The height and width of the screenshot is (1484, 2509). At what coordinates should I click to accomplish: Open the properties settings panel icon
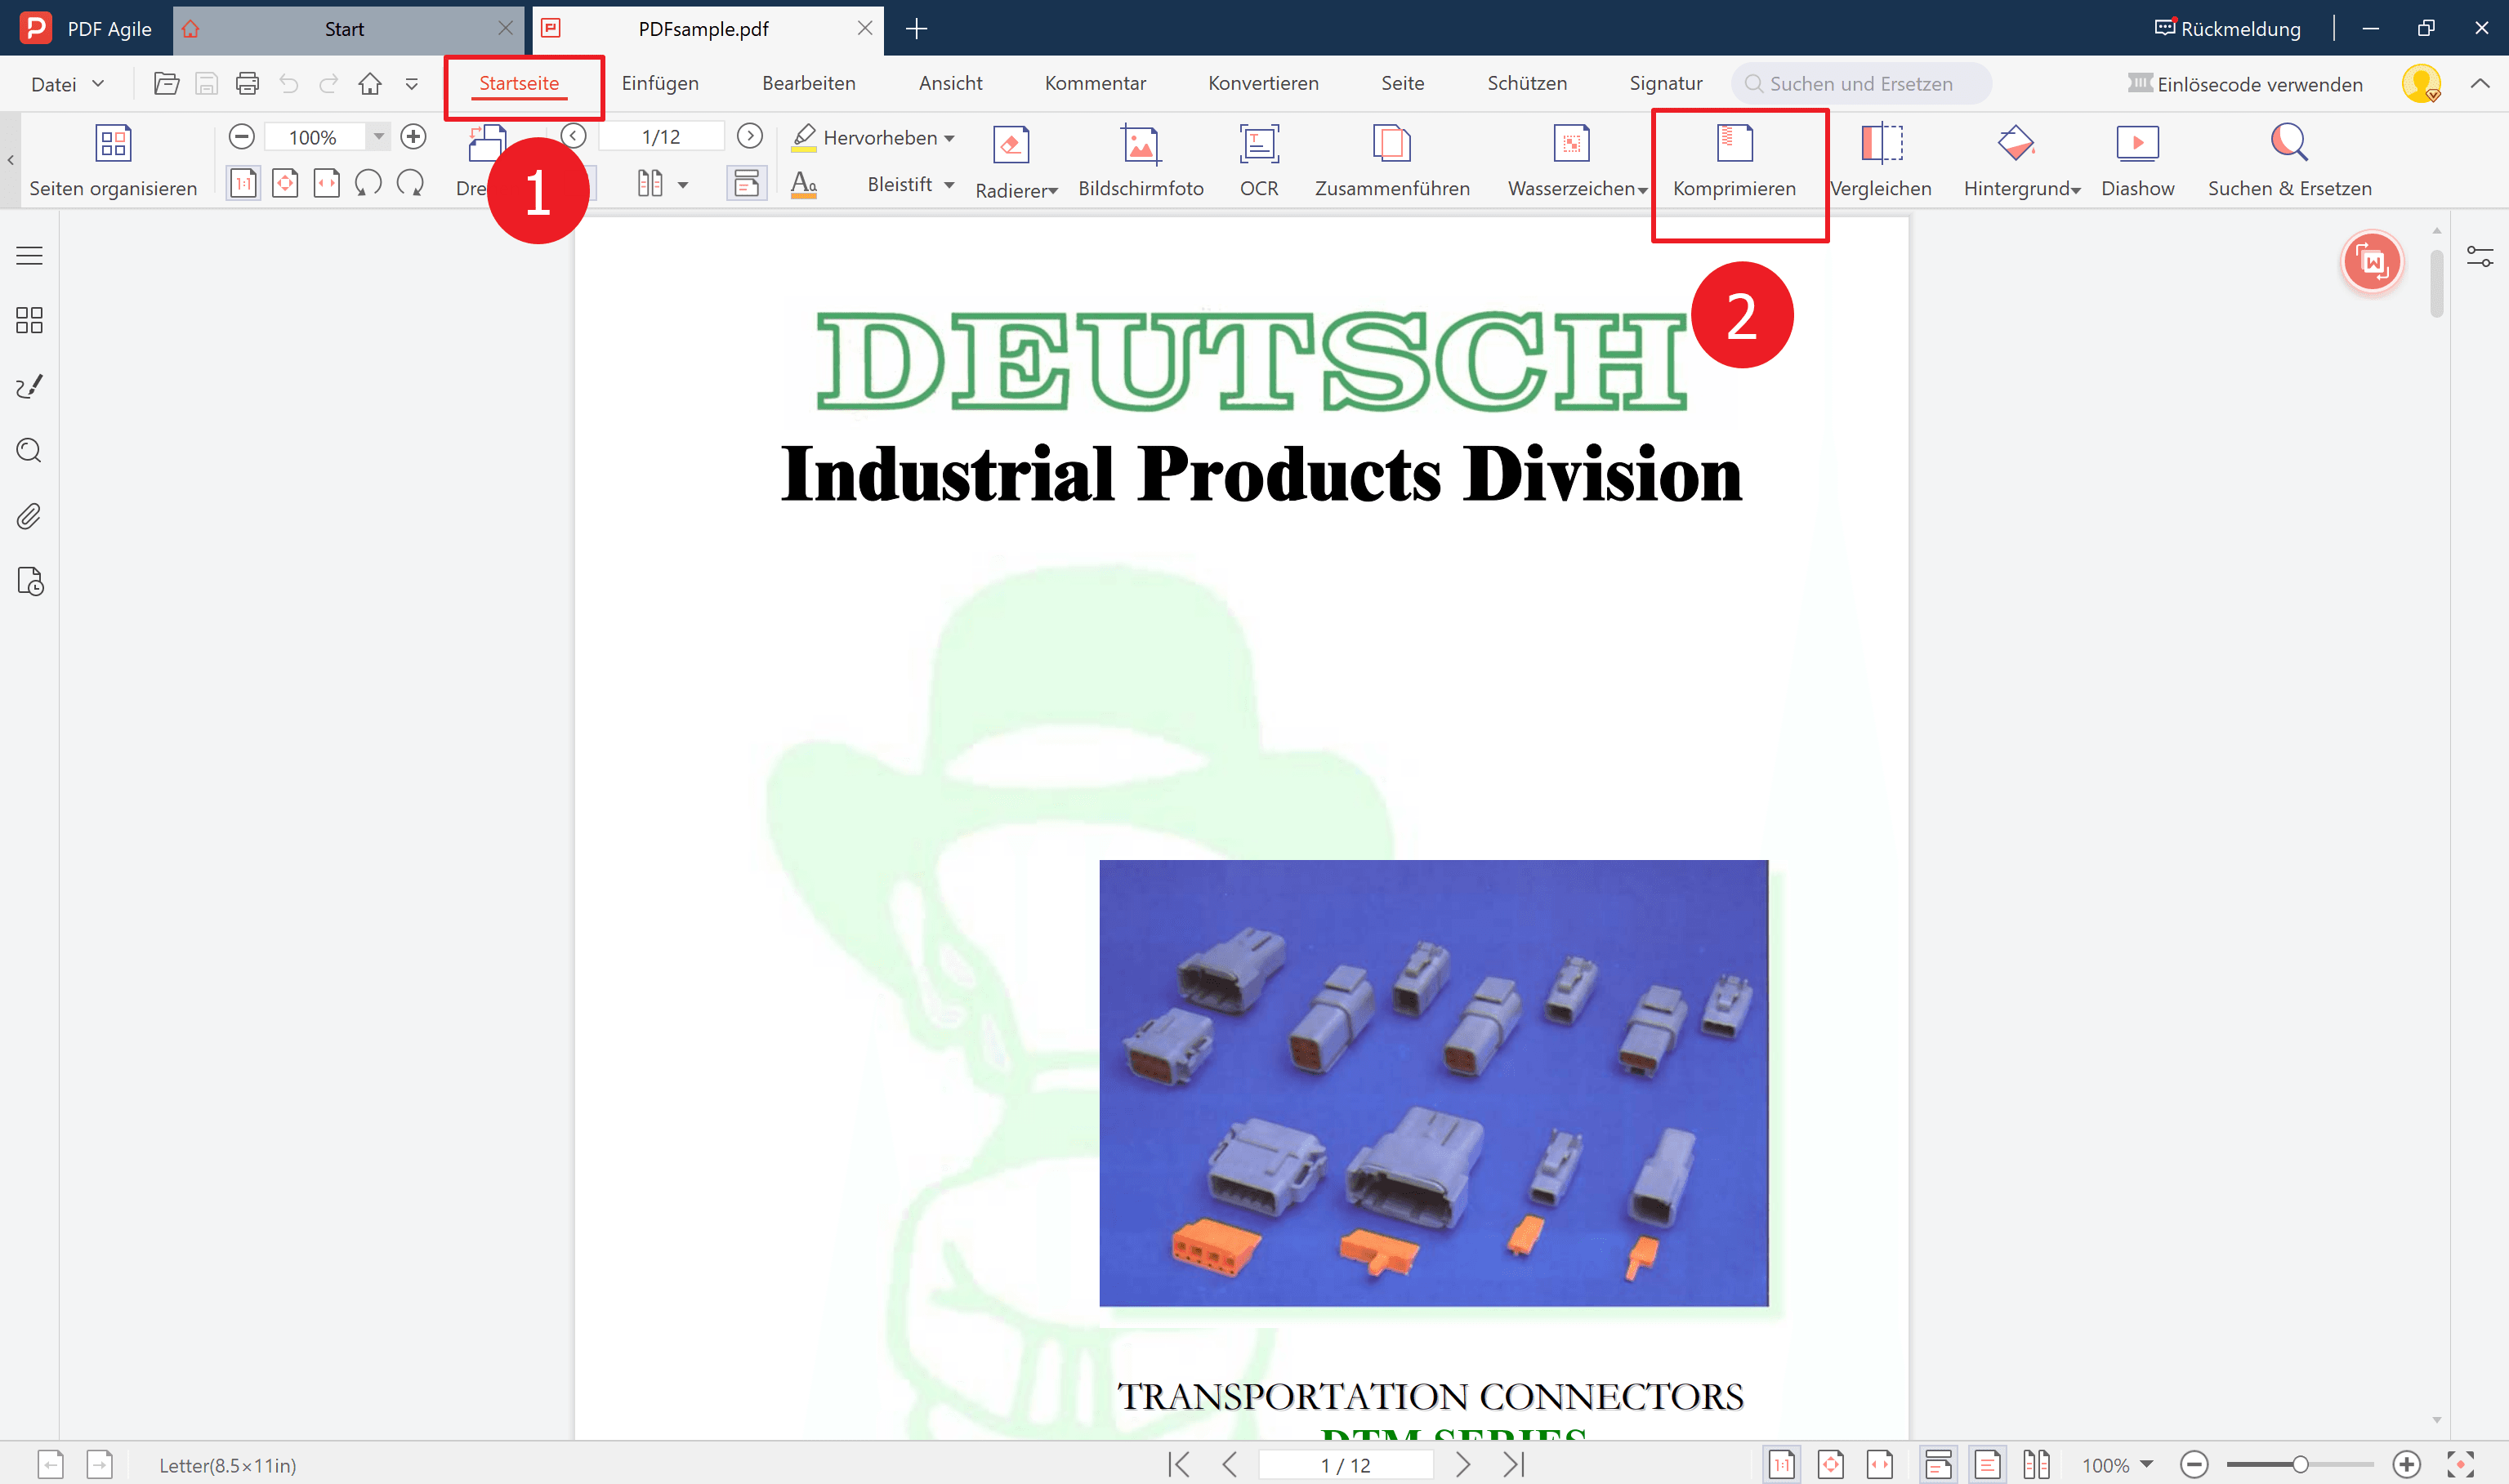click(2480, 257)
